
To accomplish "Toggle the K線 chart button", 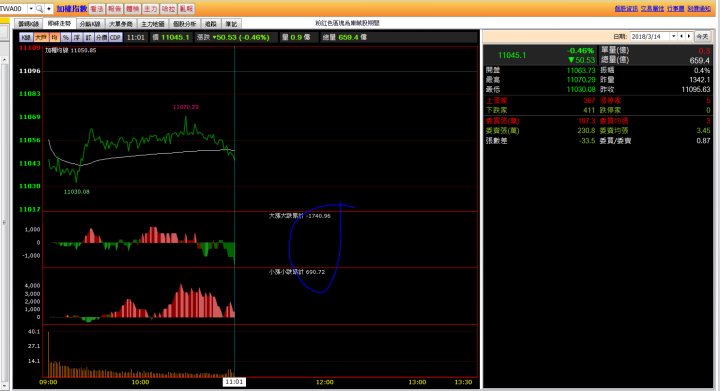I will (26, 38).
